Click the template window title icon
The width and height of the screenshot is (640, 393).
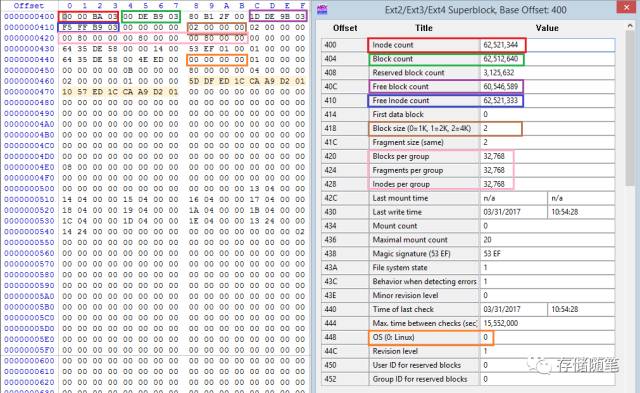pos(322,10)
